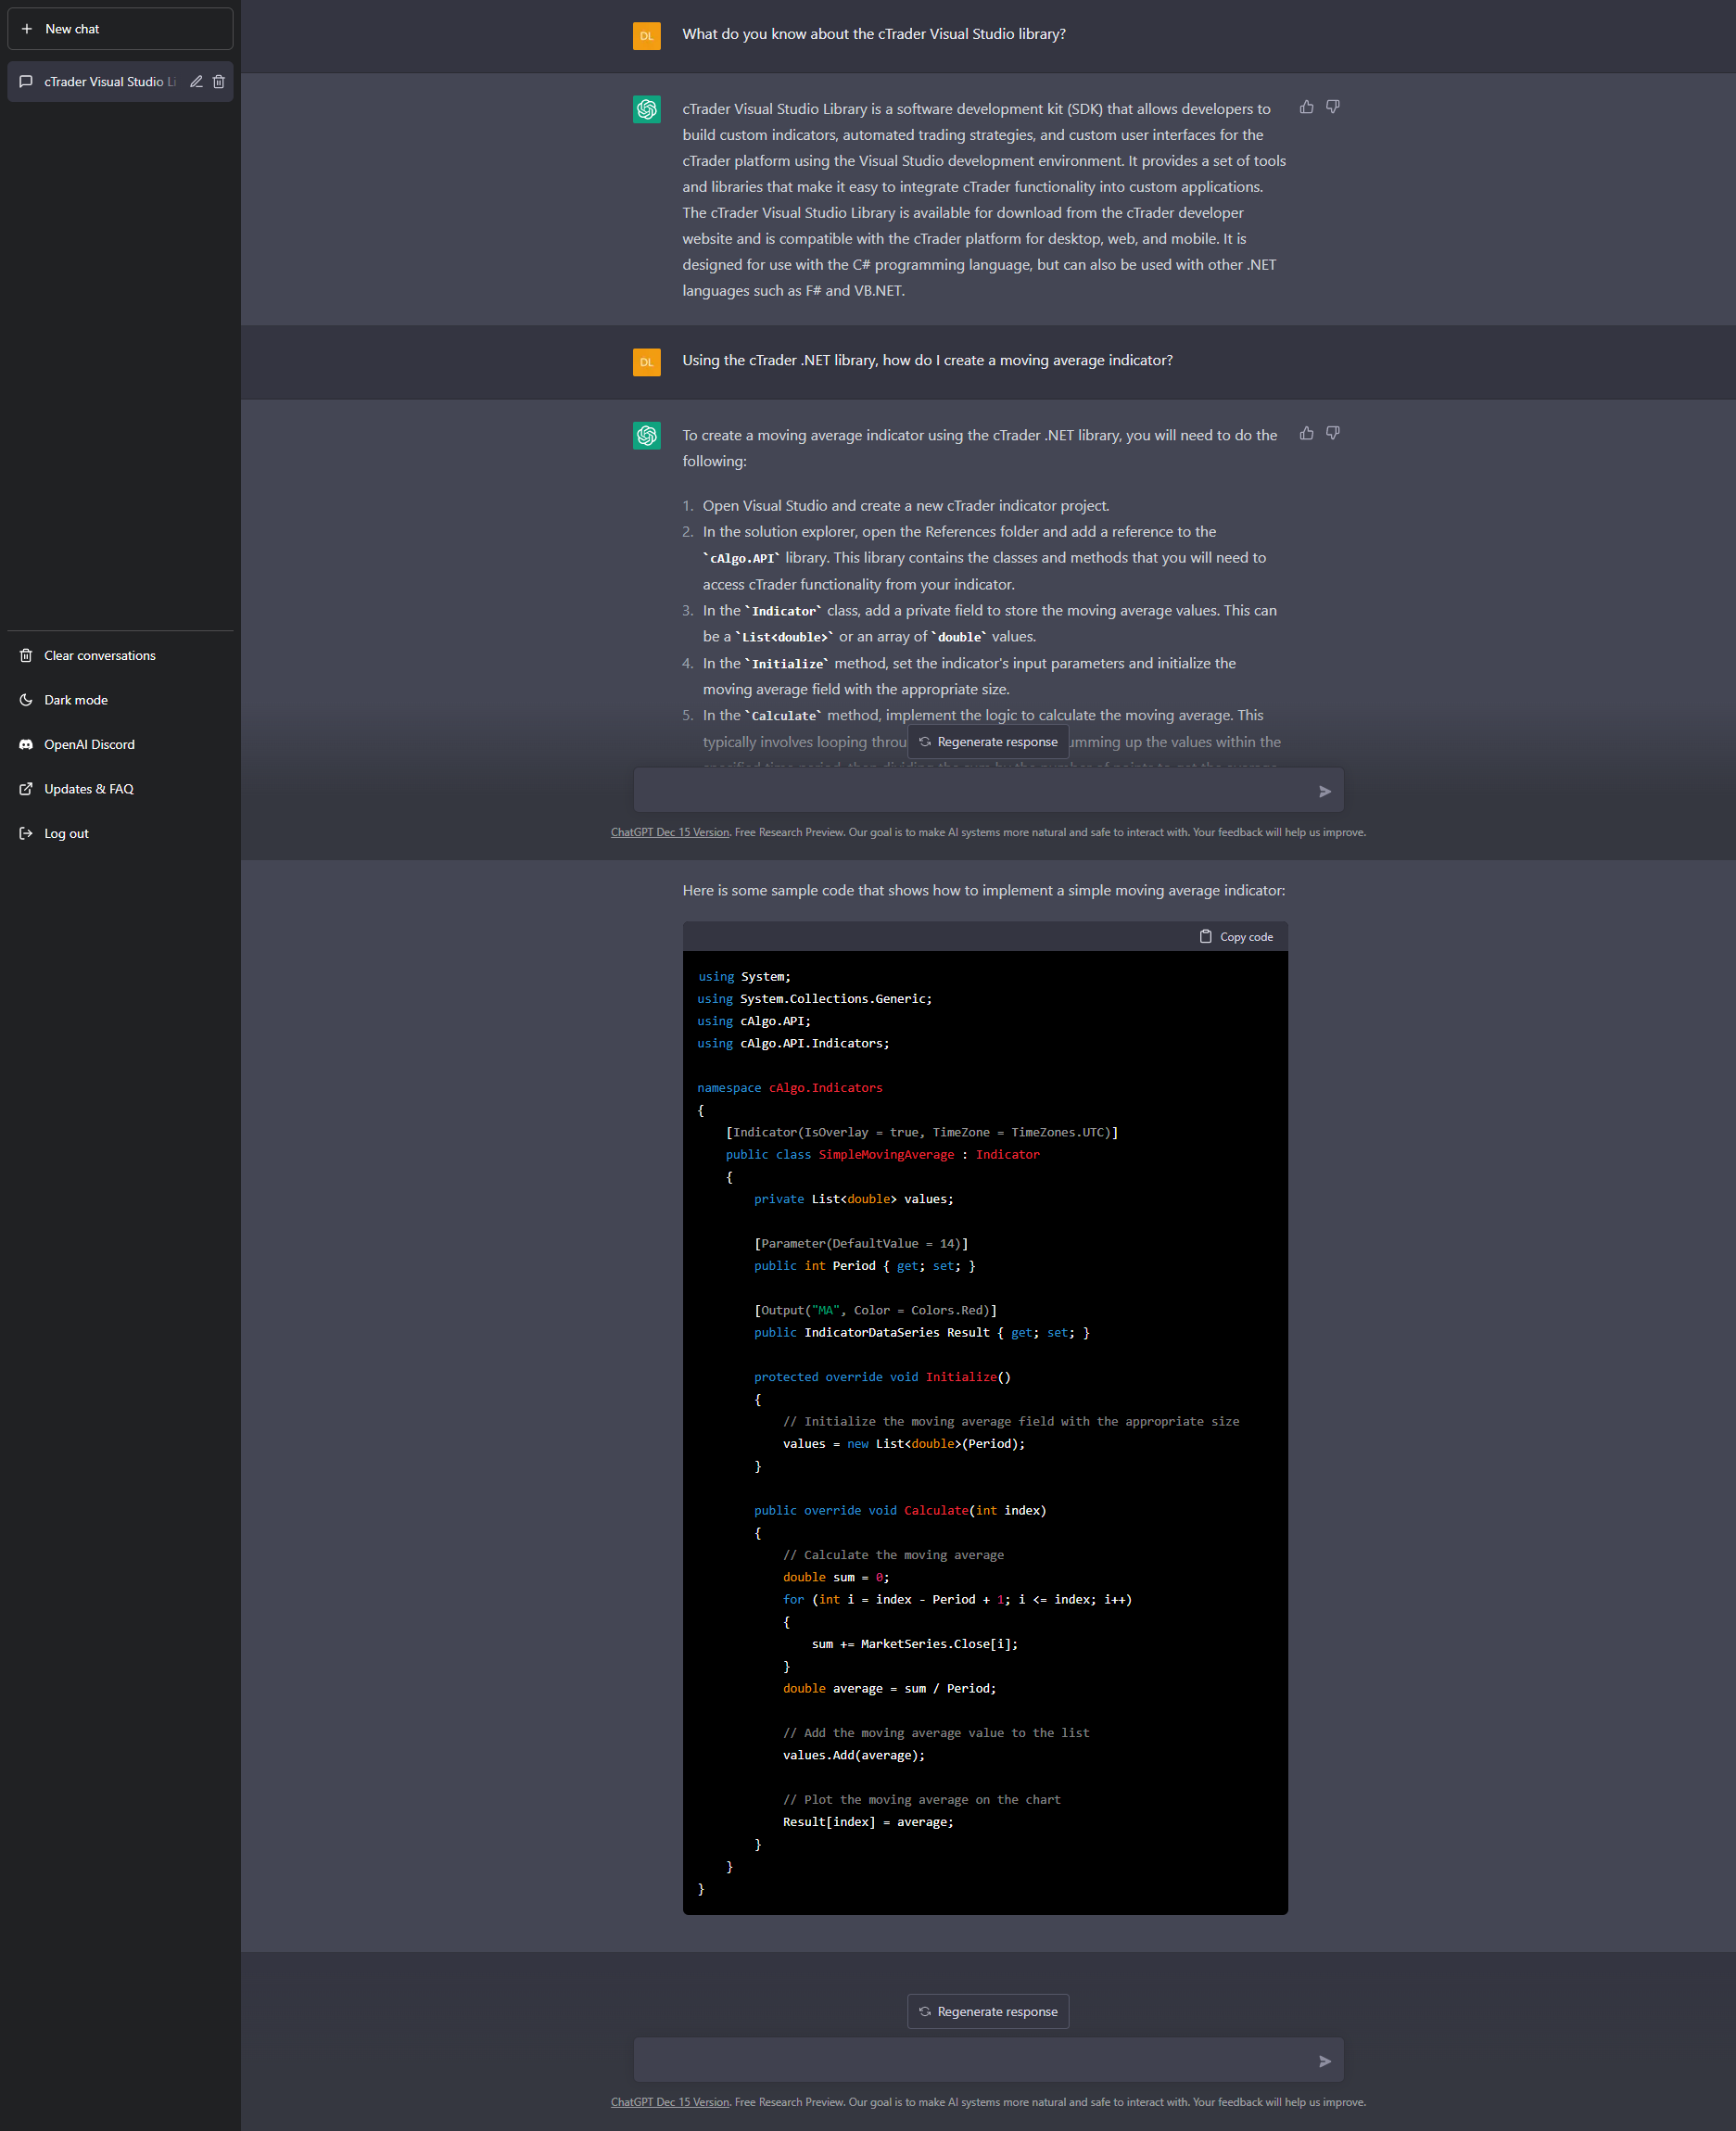Send message with upper send arrow
1736x2131 pixels.
coord(1325,792)
